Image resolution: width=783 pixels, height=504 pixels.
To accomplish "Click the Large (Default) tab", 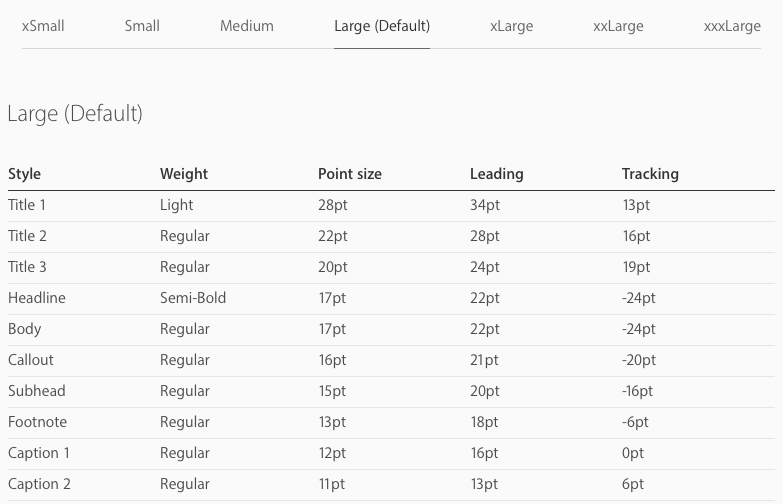I will (382, 26).
